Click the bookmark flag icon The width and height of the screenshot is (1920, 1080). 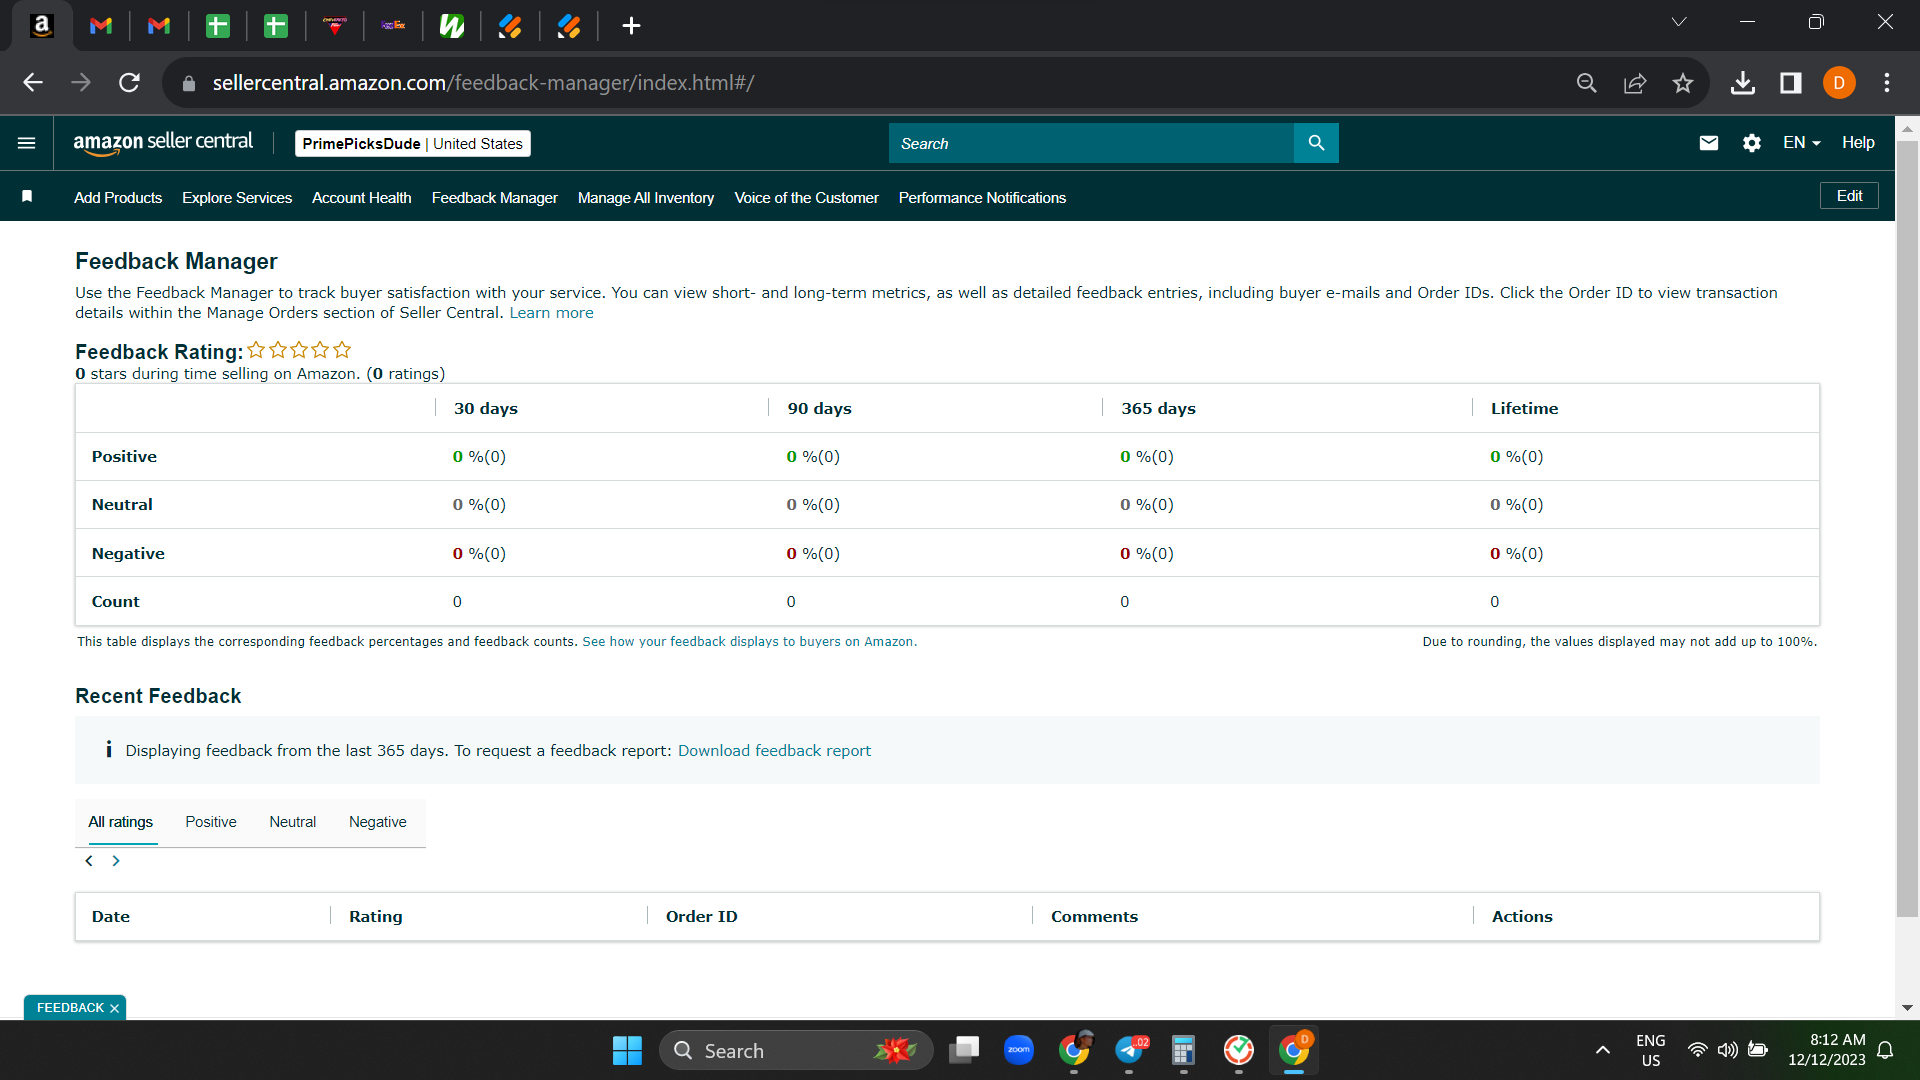(x=27, y=197)
